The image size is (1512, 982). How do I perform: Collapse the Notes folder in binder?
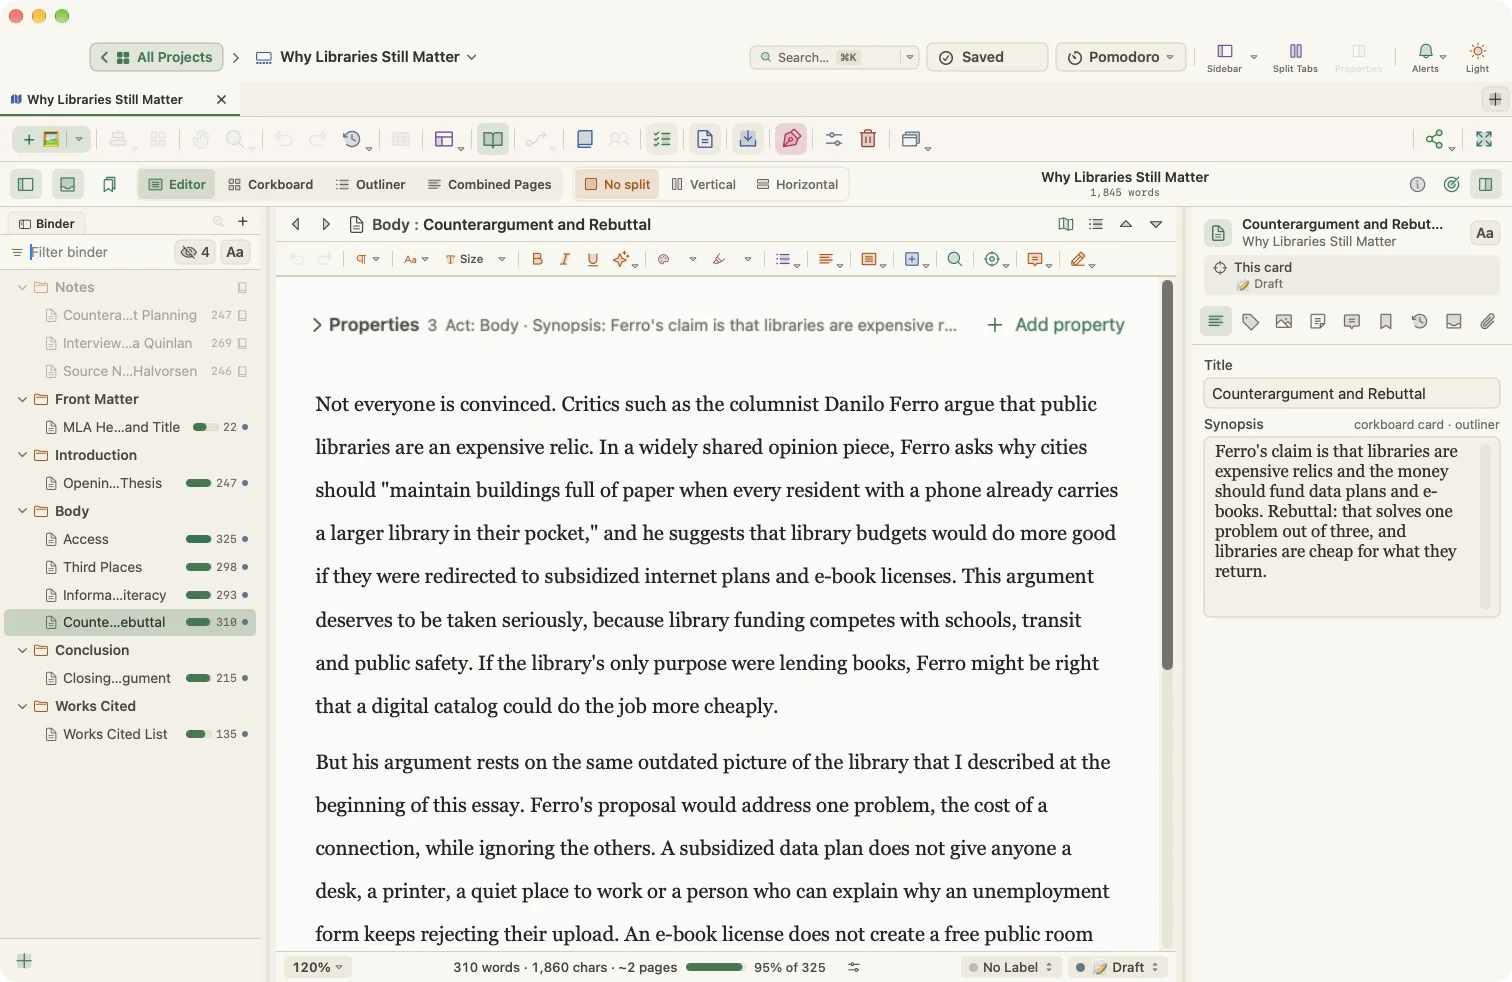tap(23, 287)
